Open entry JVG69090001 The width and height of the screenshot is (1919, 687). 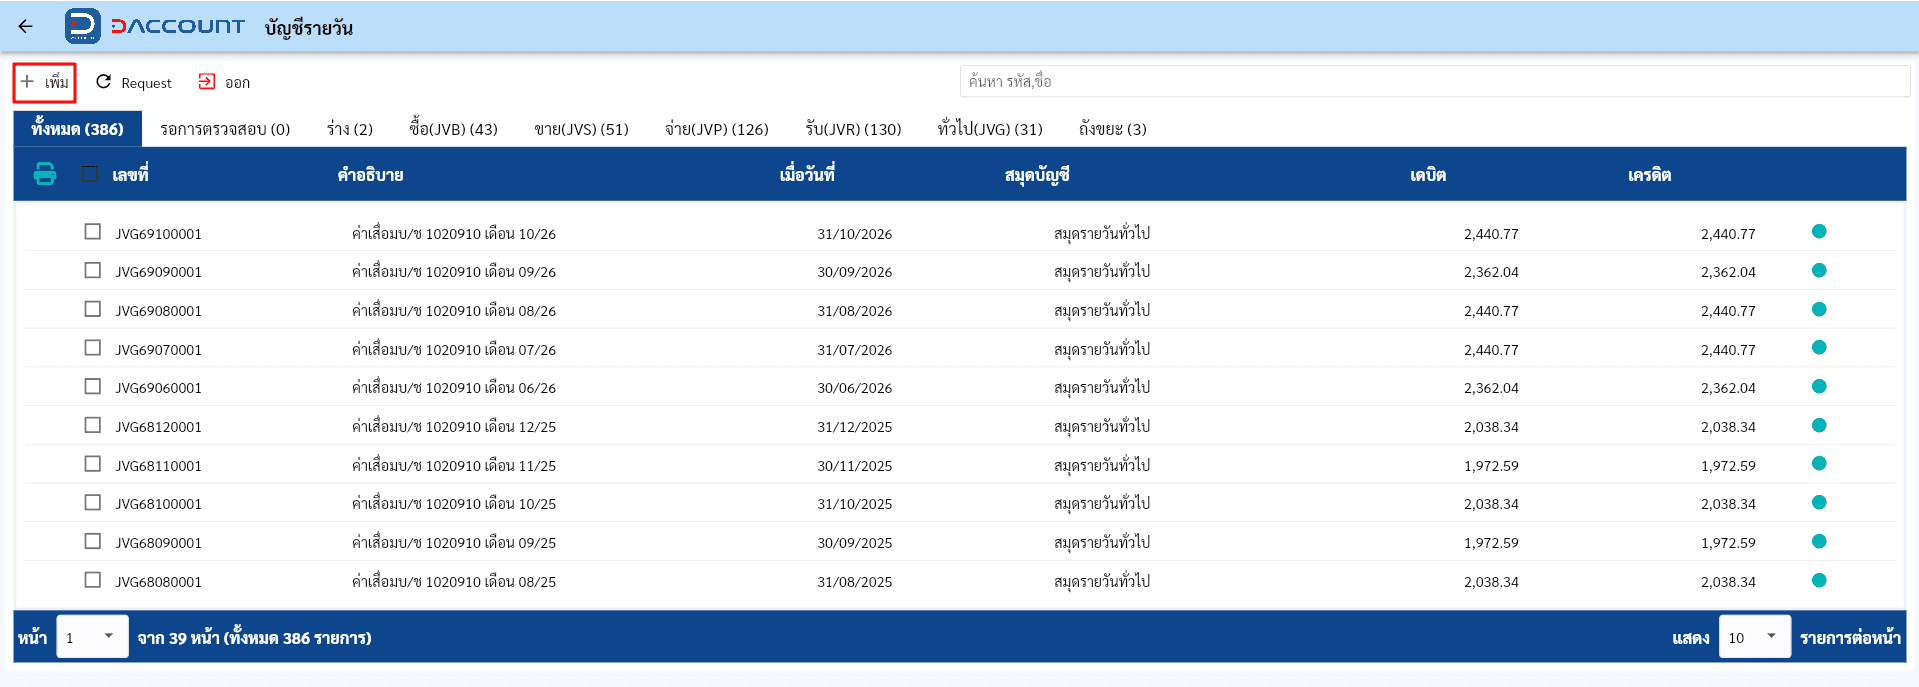pos(158,272)
